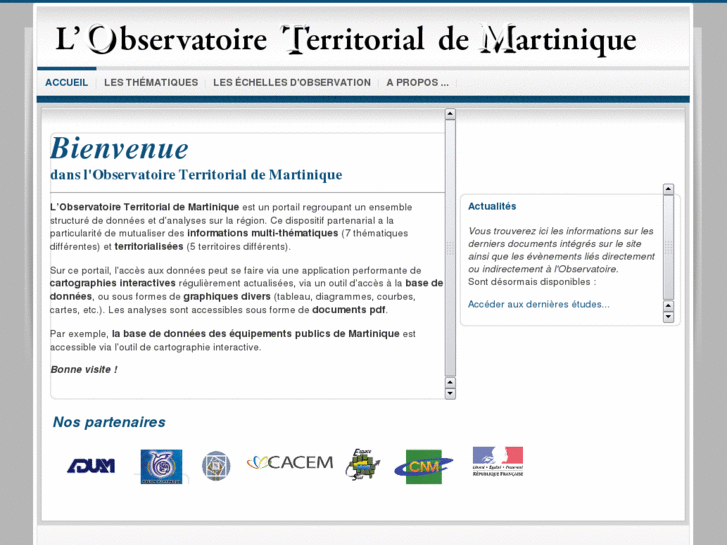Click the Bienvenue heading
Image resolution: width=727 pixels, height=545 pixels.
pos(119,148)
